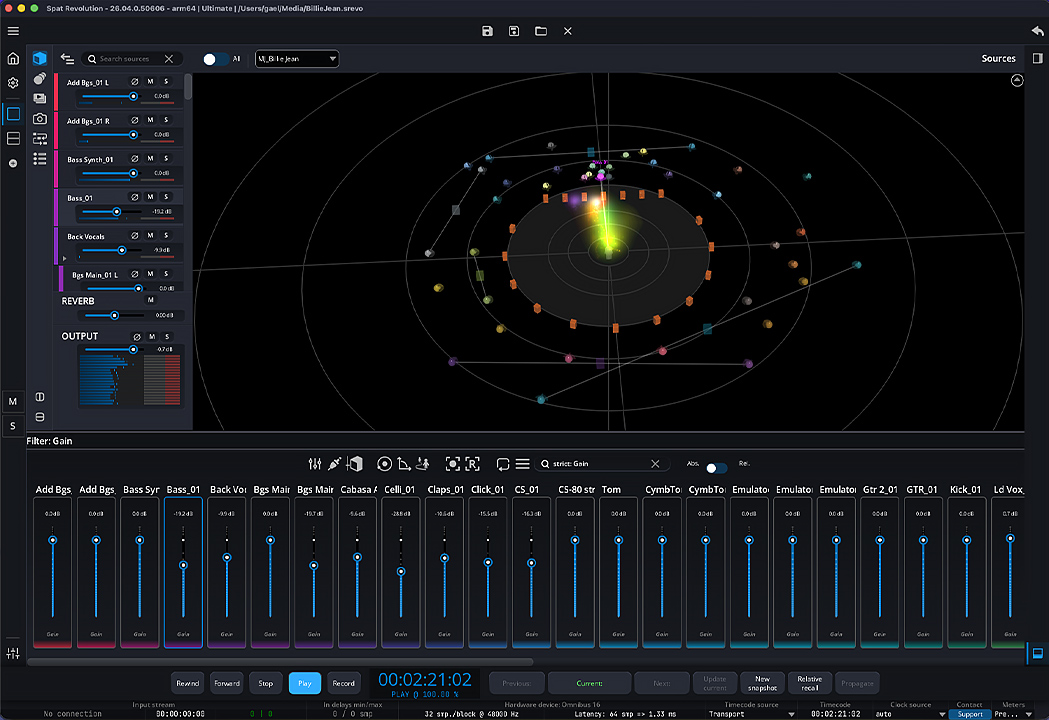Click the Relative recall button
Screen dimensions: 1049x720
pos(809,683)
